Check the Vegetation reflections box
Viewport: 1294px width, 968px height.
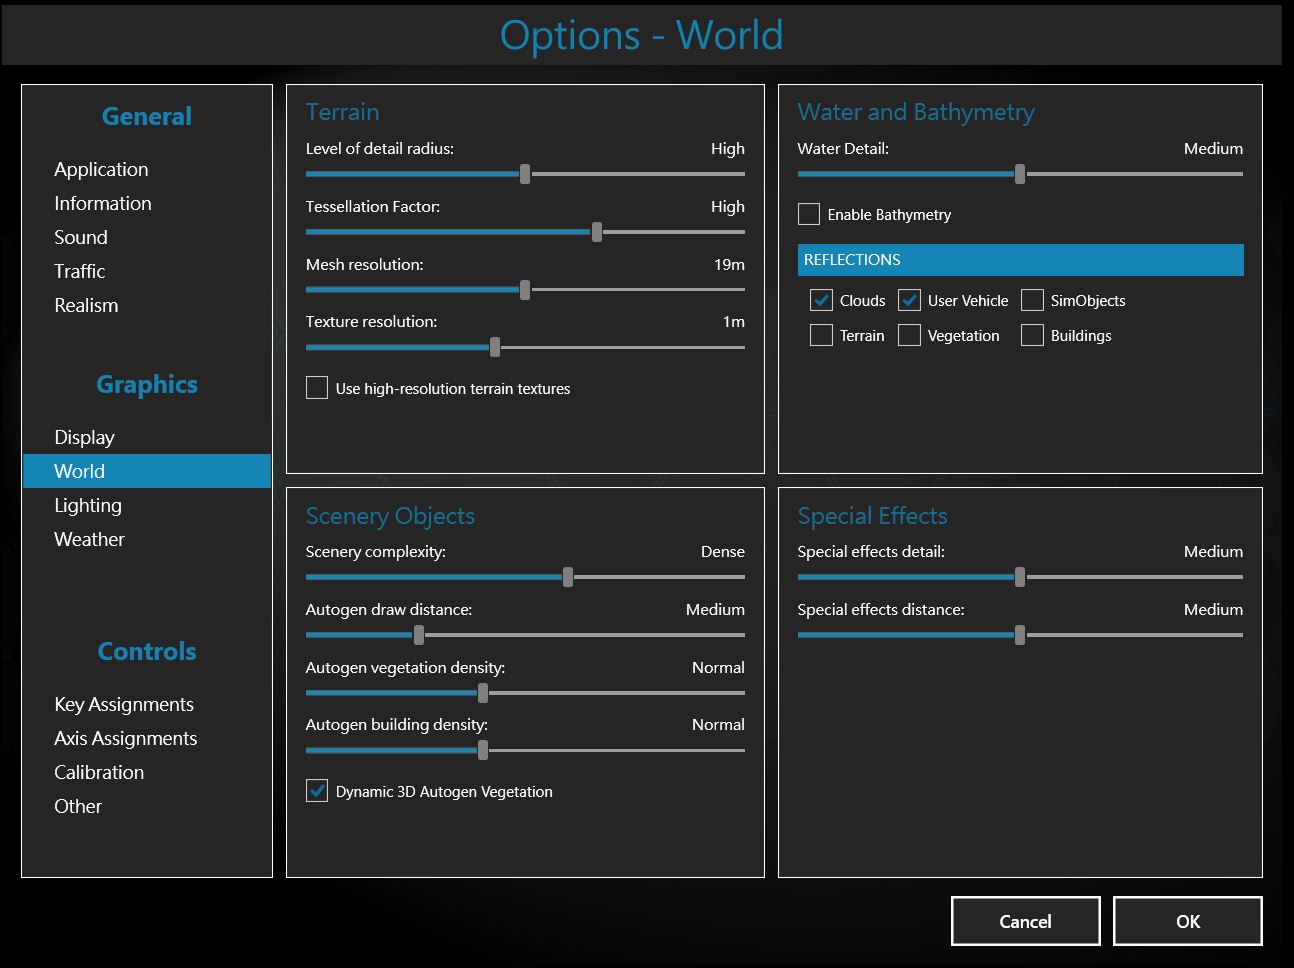(909, 336)
